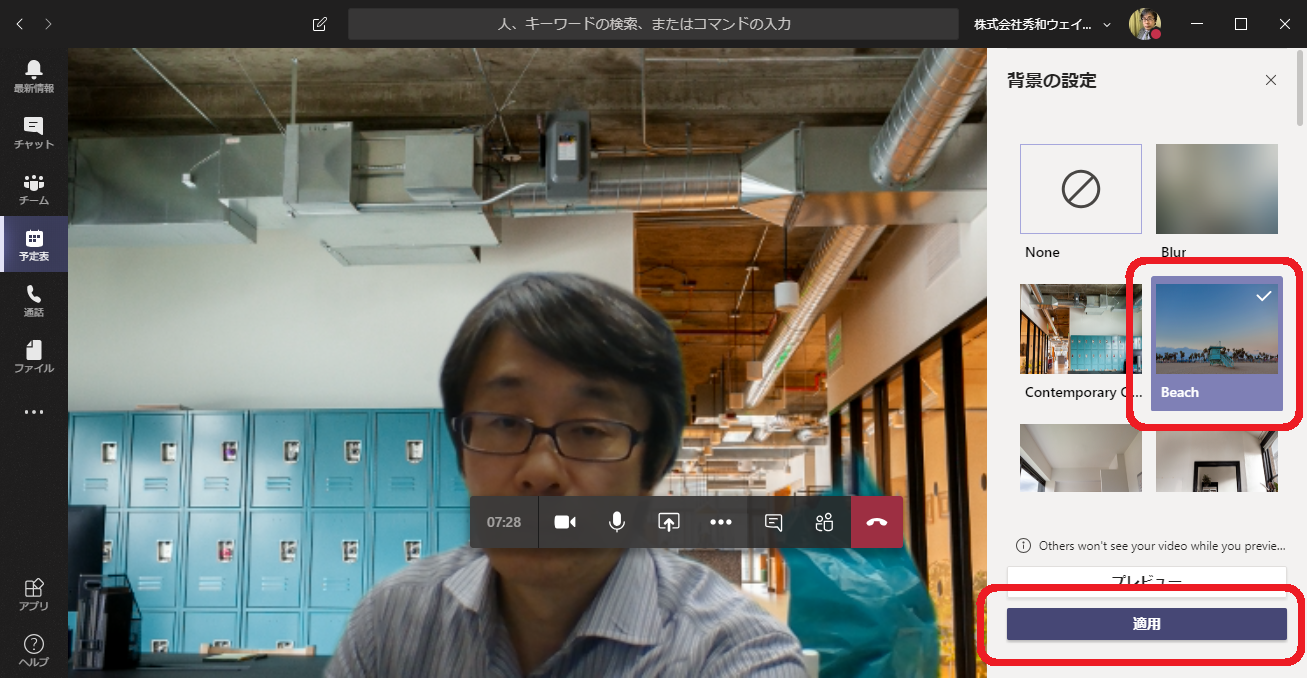Show participants from call toolbar
Viewport: 1307px width, 678px height.
point(824,522)
